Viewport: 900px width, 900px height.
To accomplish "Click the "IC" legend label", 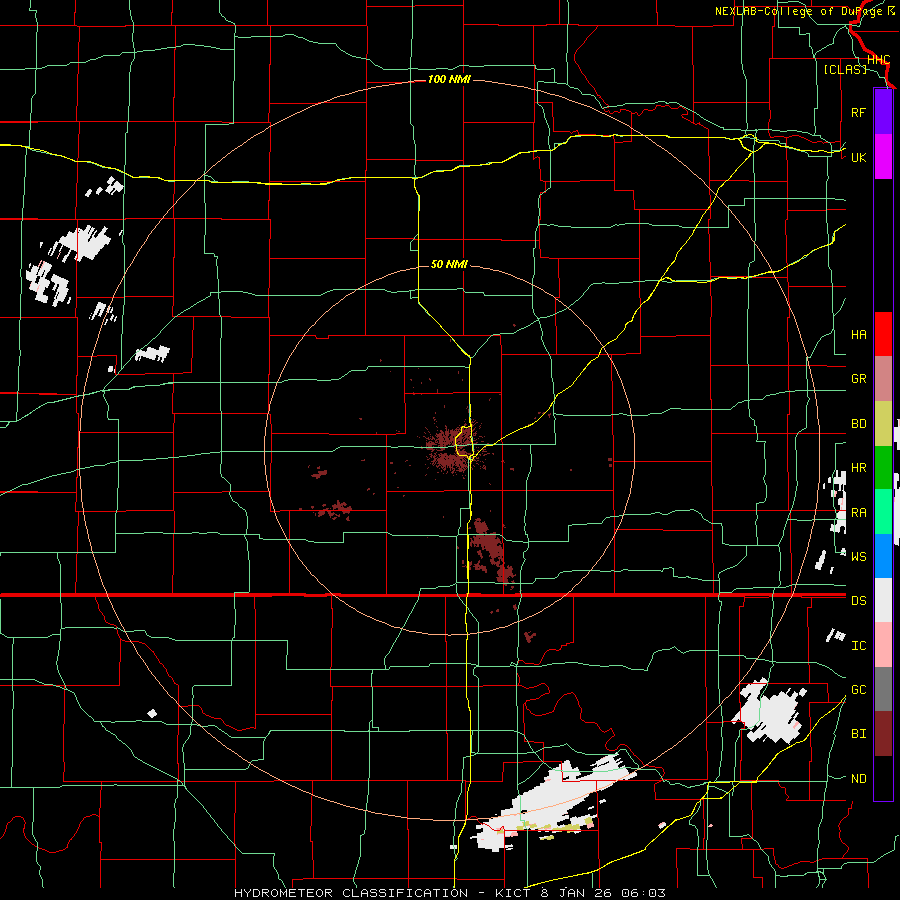I will (x=858, y=646).
